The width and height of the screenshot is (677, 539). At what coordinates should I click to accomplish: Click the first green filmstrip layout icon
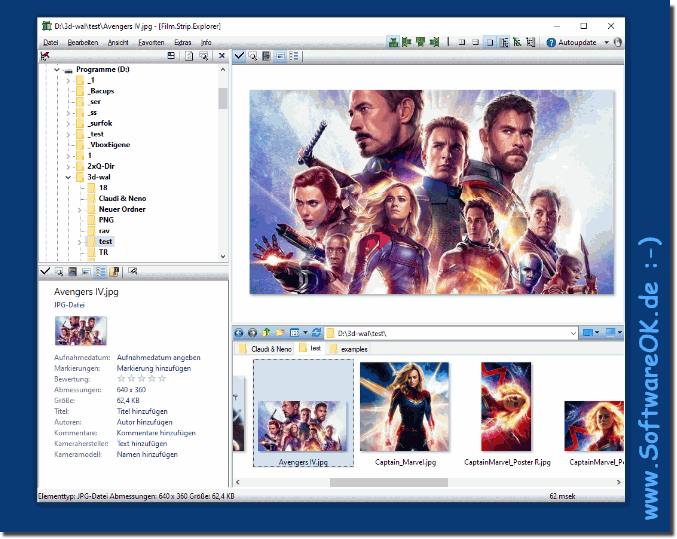point(393,42)
